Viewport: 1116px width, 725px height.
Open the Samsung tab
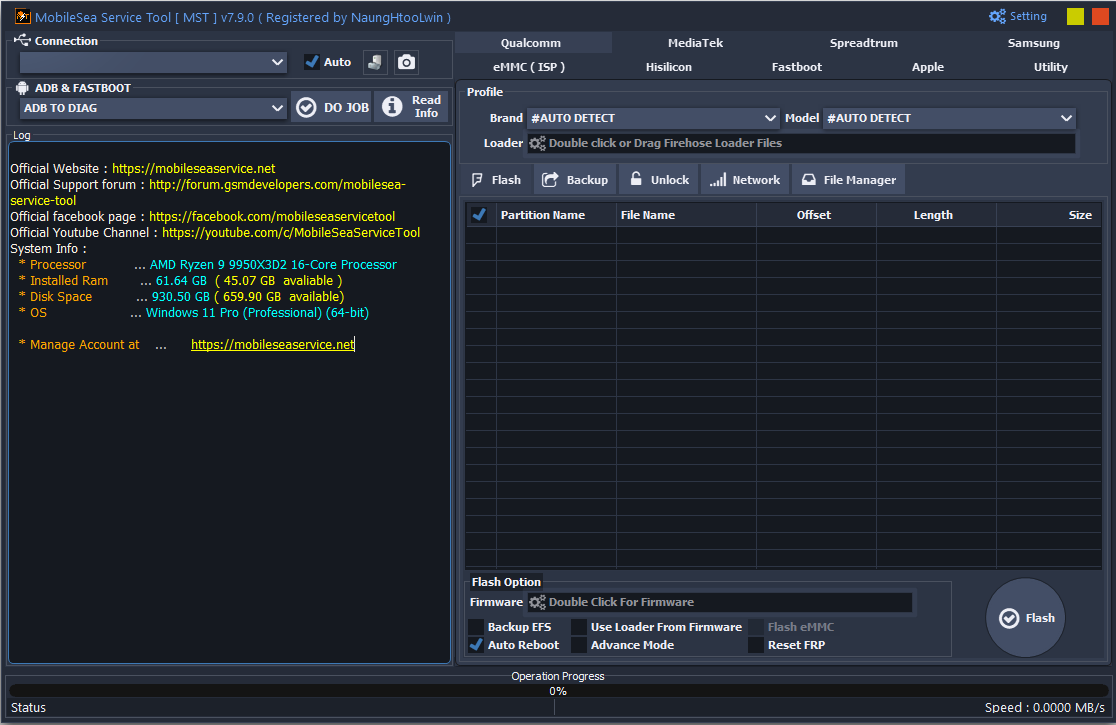1033,43
